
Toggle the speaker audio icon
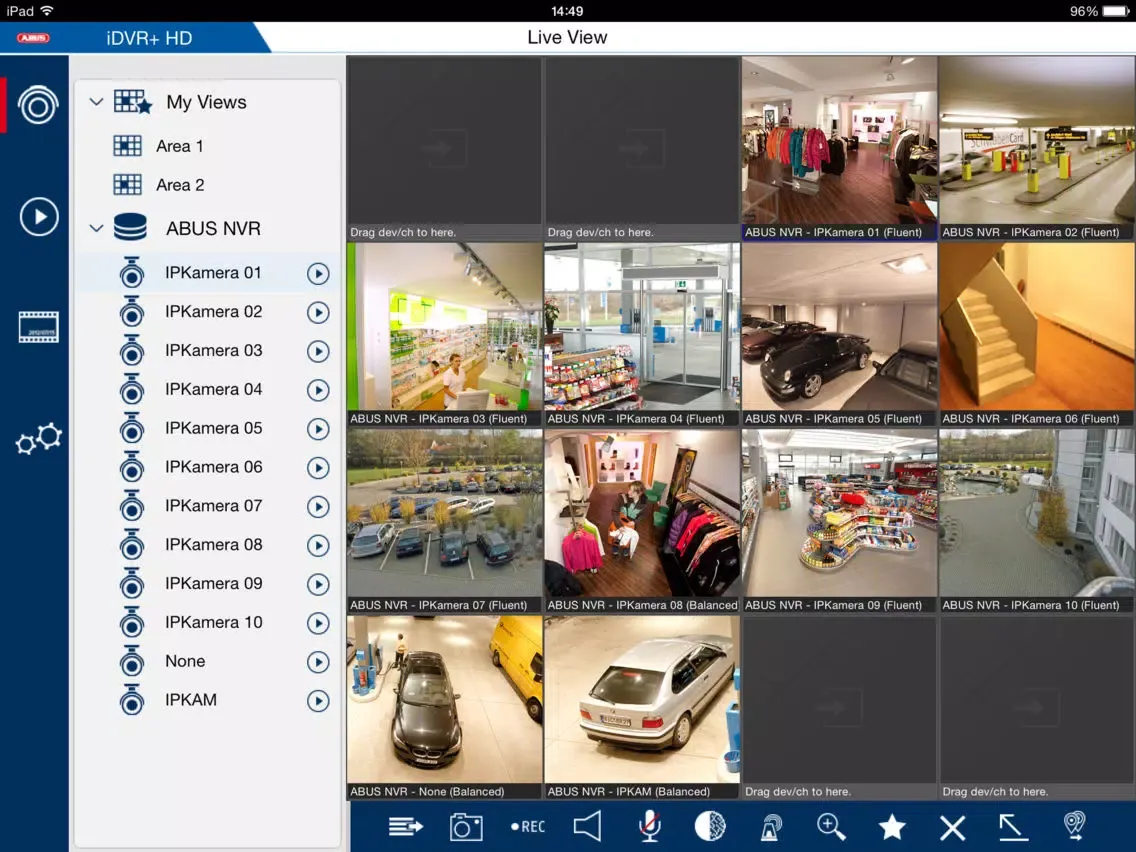coord(588,826)
